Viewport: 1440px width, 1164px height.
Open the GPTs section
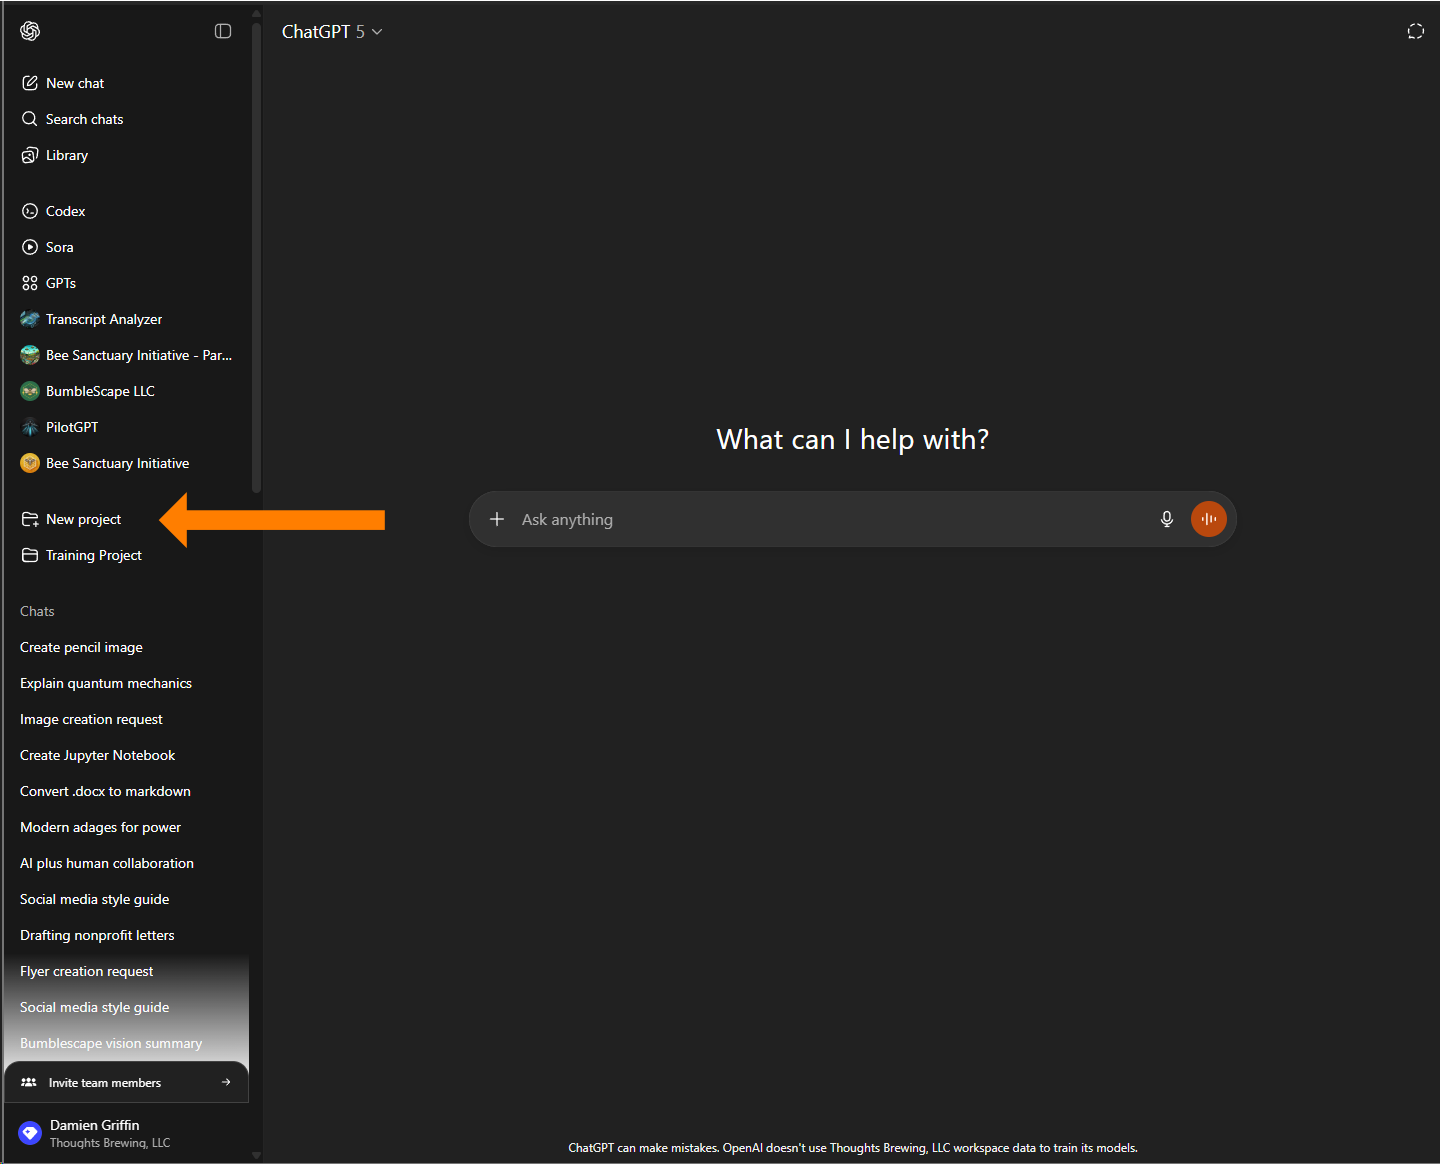61,283
